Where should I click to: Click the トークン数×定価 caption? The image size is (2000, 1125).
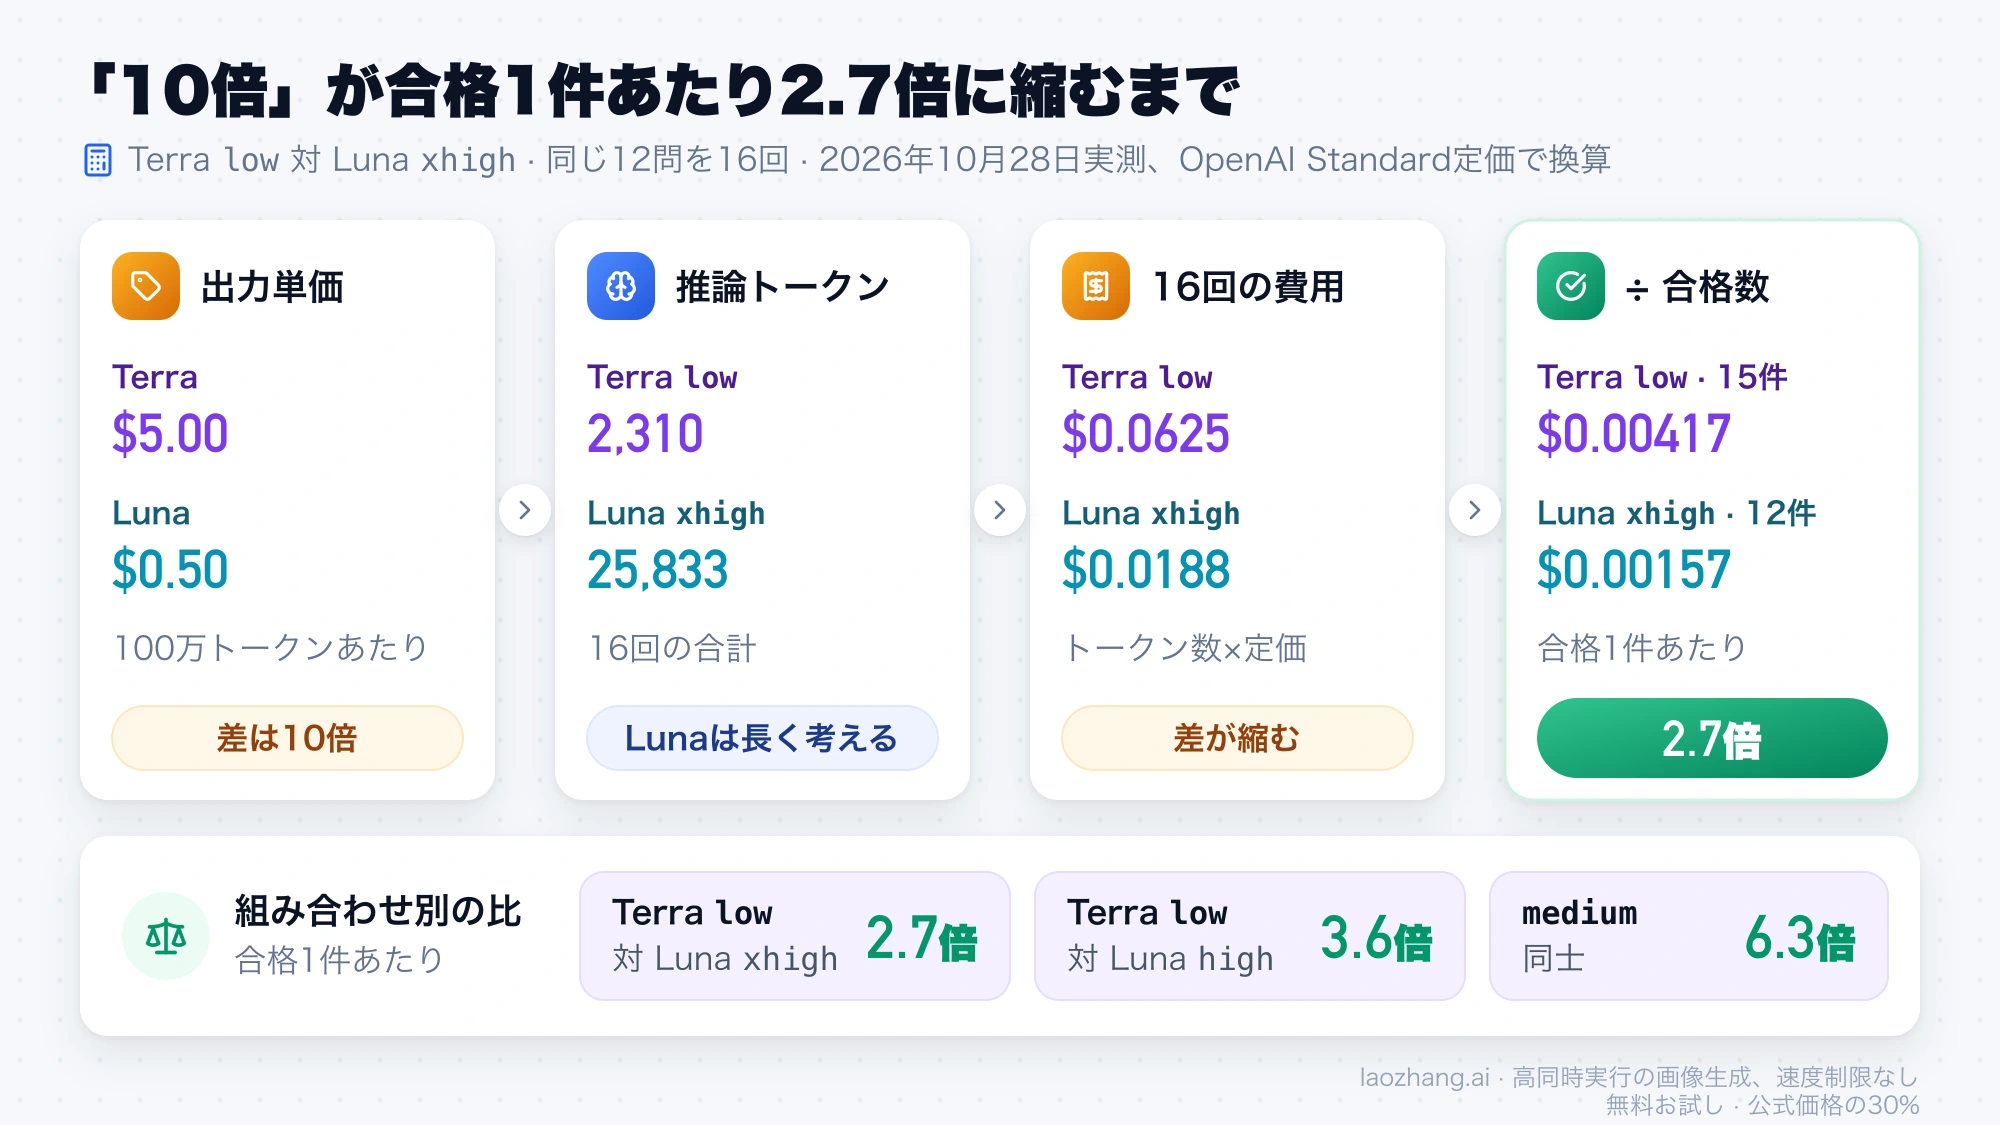click(1185, 648)
